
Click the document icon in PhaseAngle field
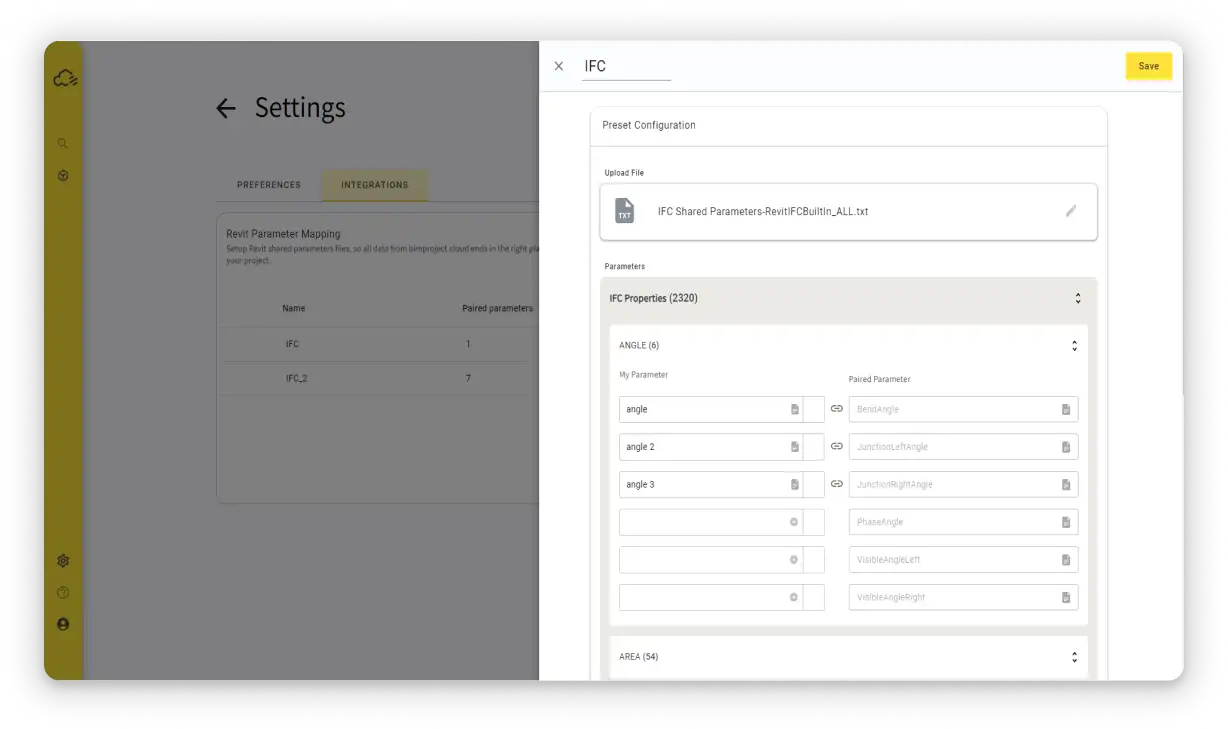[x=1066, y=522]
